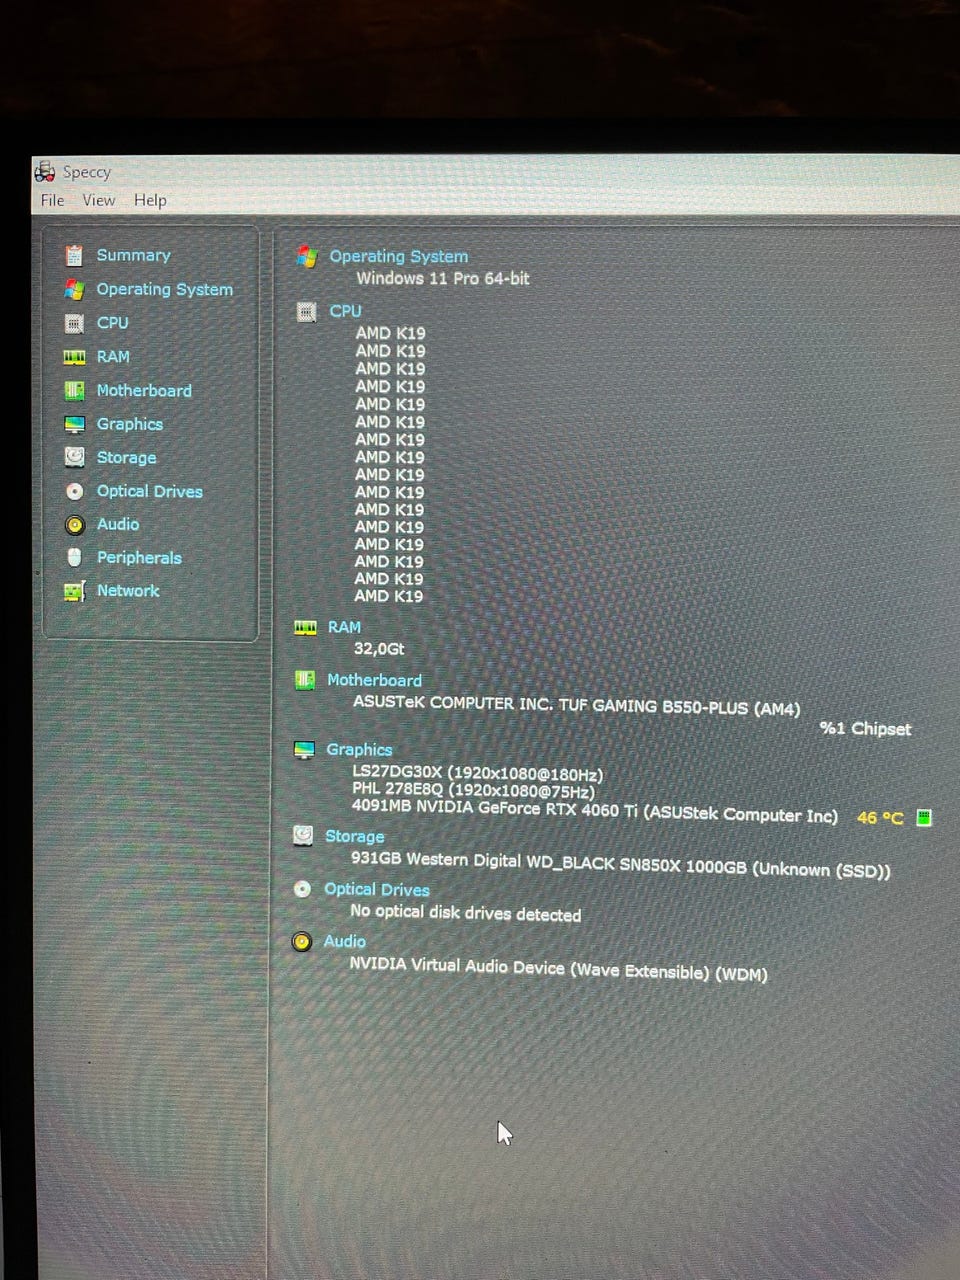
Task: Click the Graphics monitor icon in sidebar
Action: click(74, 424)
